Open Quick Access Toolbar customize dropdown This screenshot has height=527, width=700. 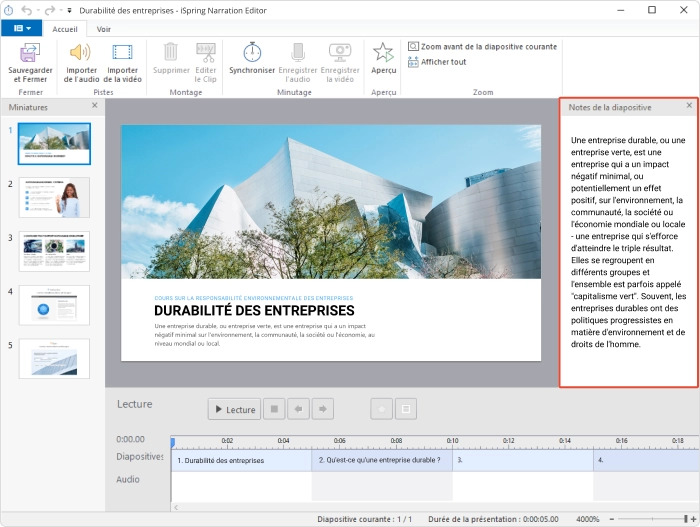[x=69, y=10]
